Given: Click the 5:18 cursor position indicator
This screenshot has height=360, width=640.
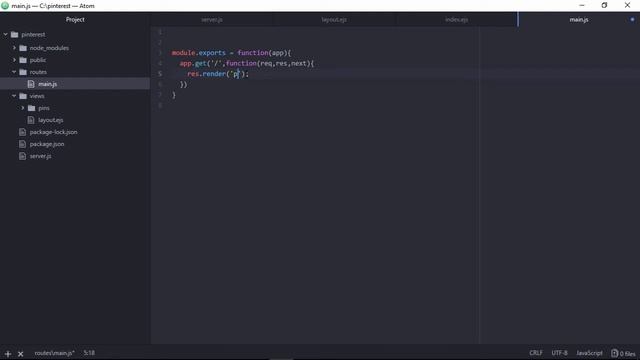Looking at the screenshot, I should [89, 353].
